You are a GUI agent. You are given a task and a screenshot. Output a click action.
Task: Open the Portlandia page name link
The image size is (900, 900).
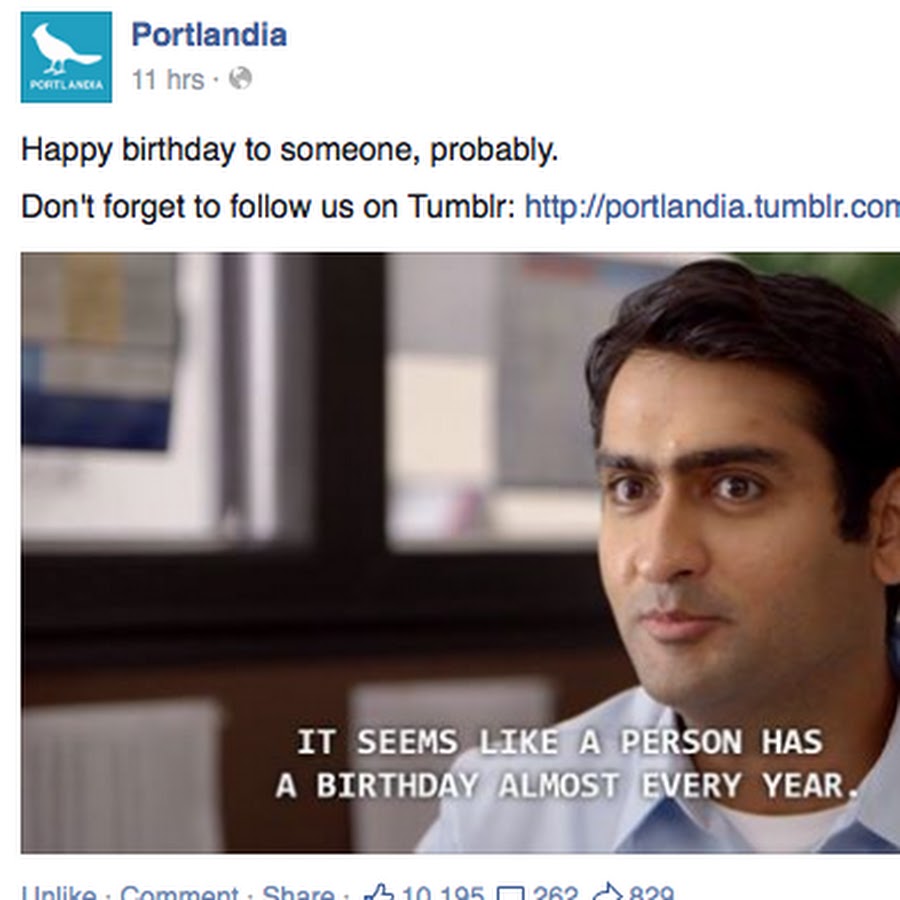209,34
